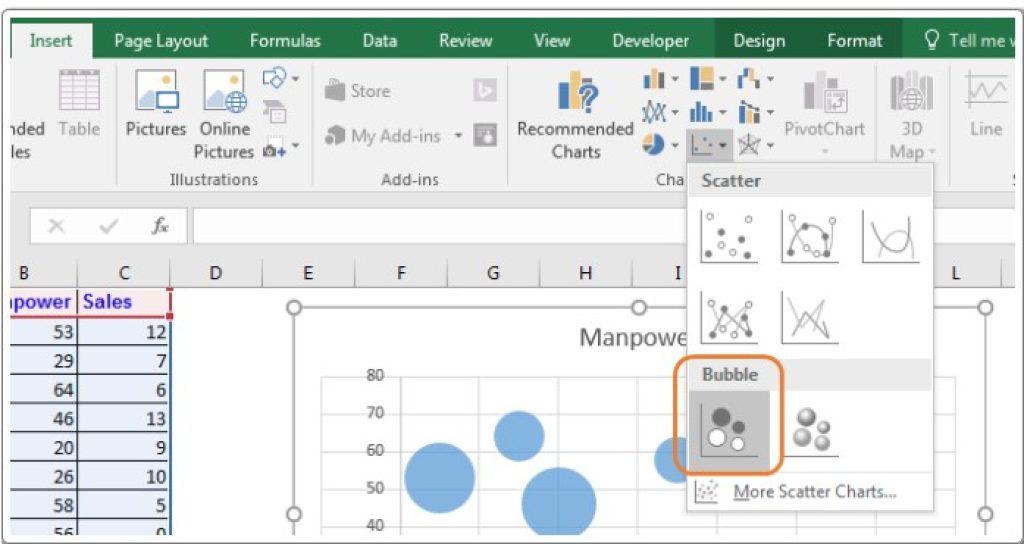
Task: Click the chart's top-left resize handle
Action: click(x=295, y=306)
